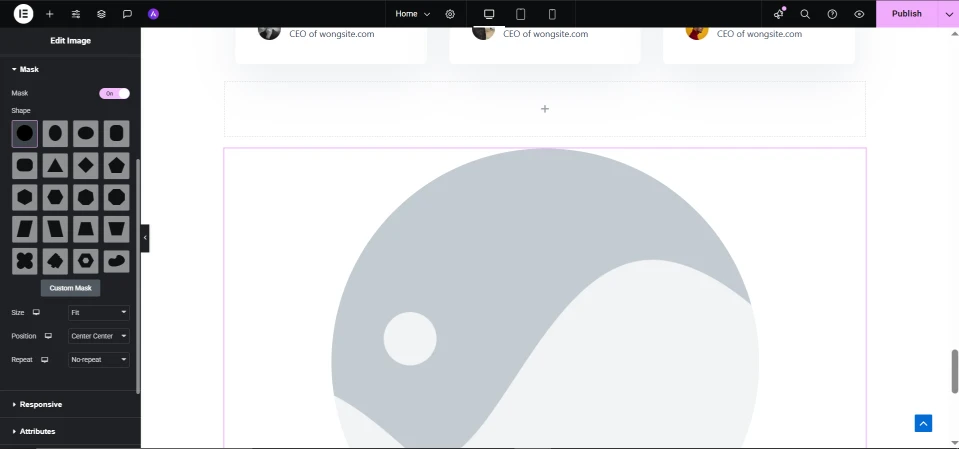Open the Publish options arrow
This screenshot has width=959, height=449.
(949, 14)
